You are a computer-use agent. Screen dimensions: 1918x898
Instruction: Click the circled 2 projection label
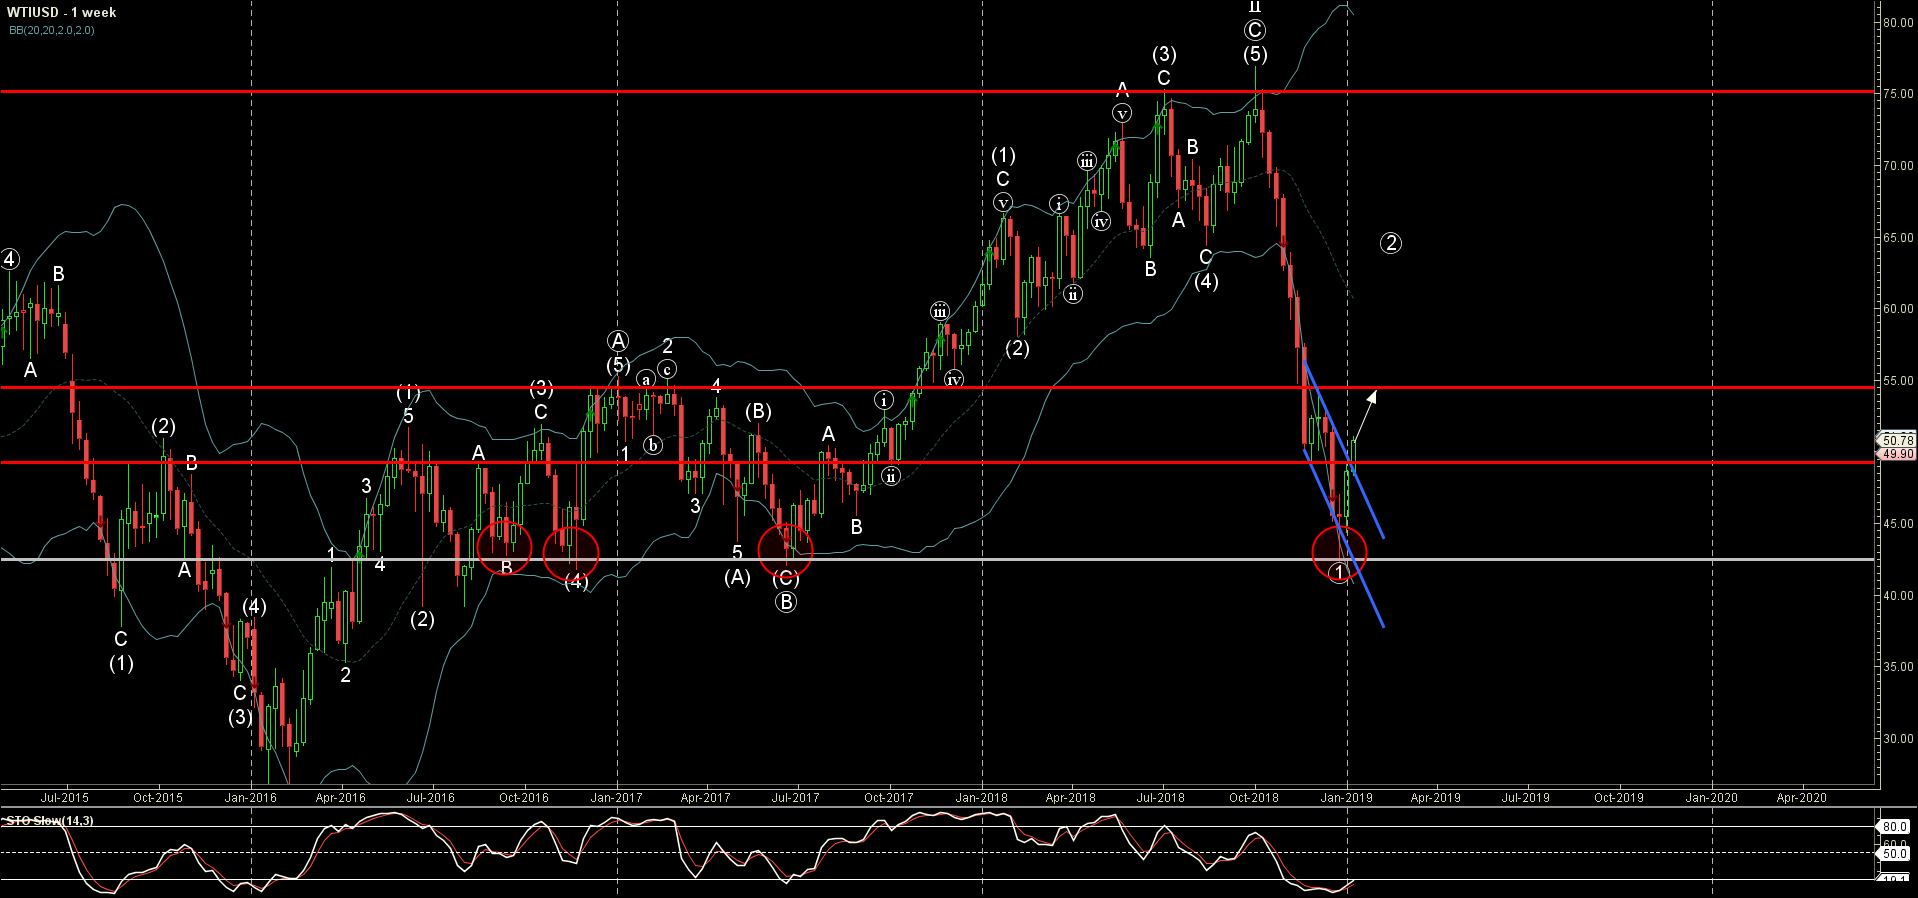(x=1390, y=242)
